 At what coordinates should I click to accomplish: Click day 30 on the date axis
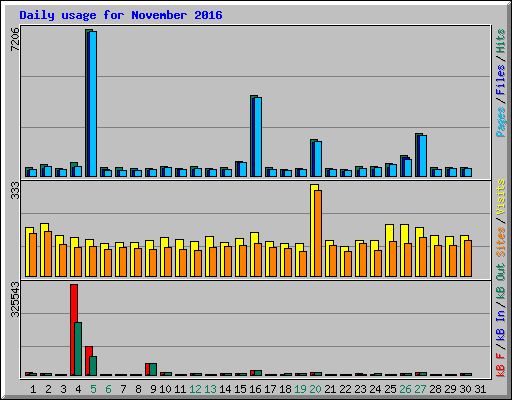click(465, 389)
